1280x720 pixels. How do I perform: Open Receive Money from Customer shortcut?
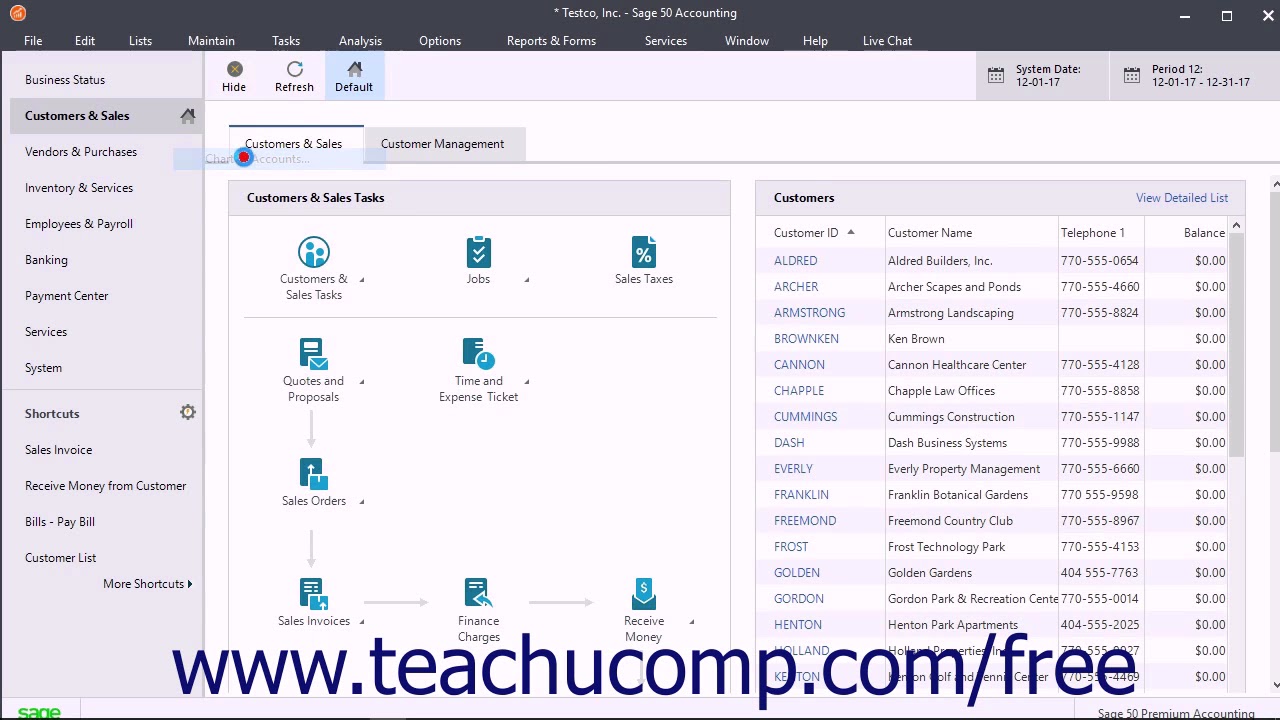105,486
